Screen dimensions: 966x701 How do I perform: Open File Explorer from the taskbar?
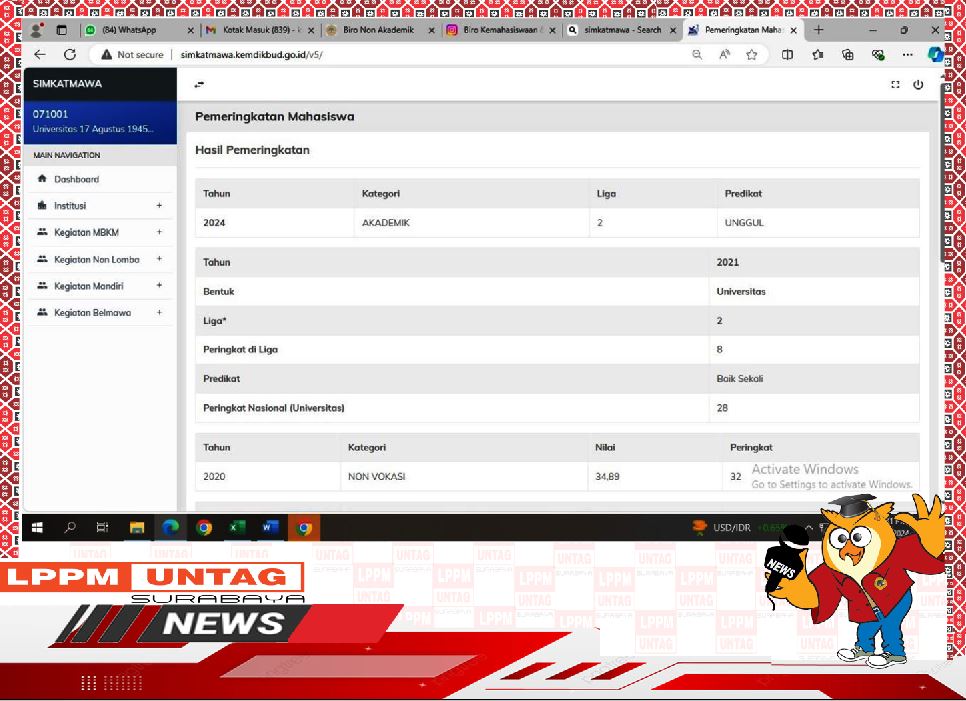137,527
